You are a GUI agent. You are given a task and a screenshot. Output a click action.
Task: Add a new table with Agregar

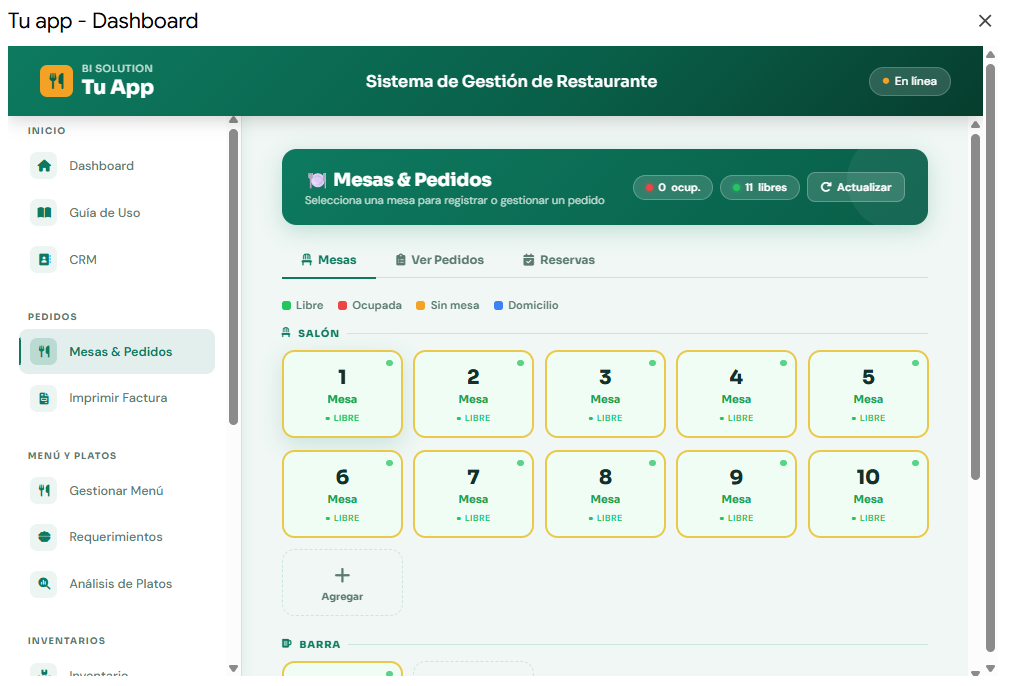(342, 582)
